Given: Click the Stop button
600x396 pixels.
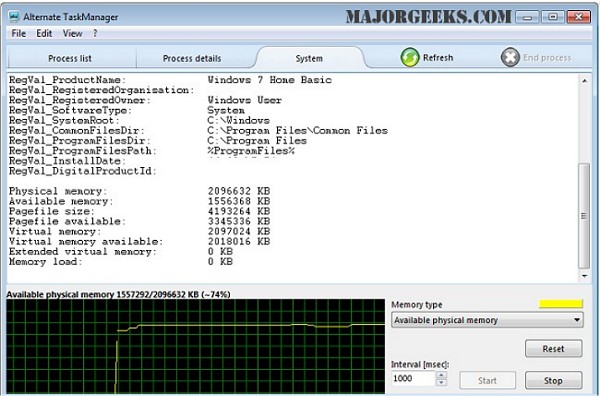Looking at the screenshot, I should pos(553,380).
